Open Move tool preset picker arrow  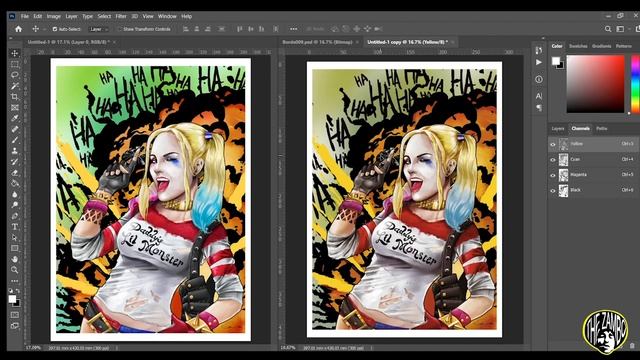[44, 29]
